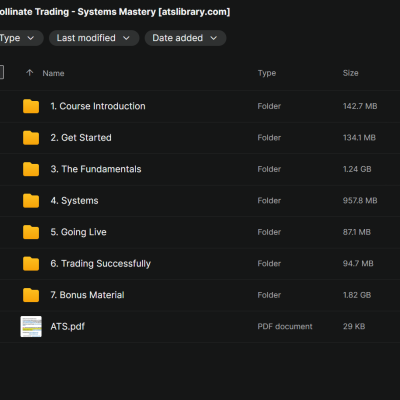Image resolution: width=400 pixels, height=400 pixels.
Task: Click the folder icon for 7. Bonus Material
Action: pos(31,295)
